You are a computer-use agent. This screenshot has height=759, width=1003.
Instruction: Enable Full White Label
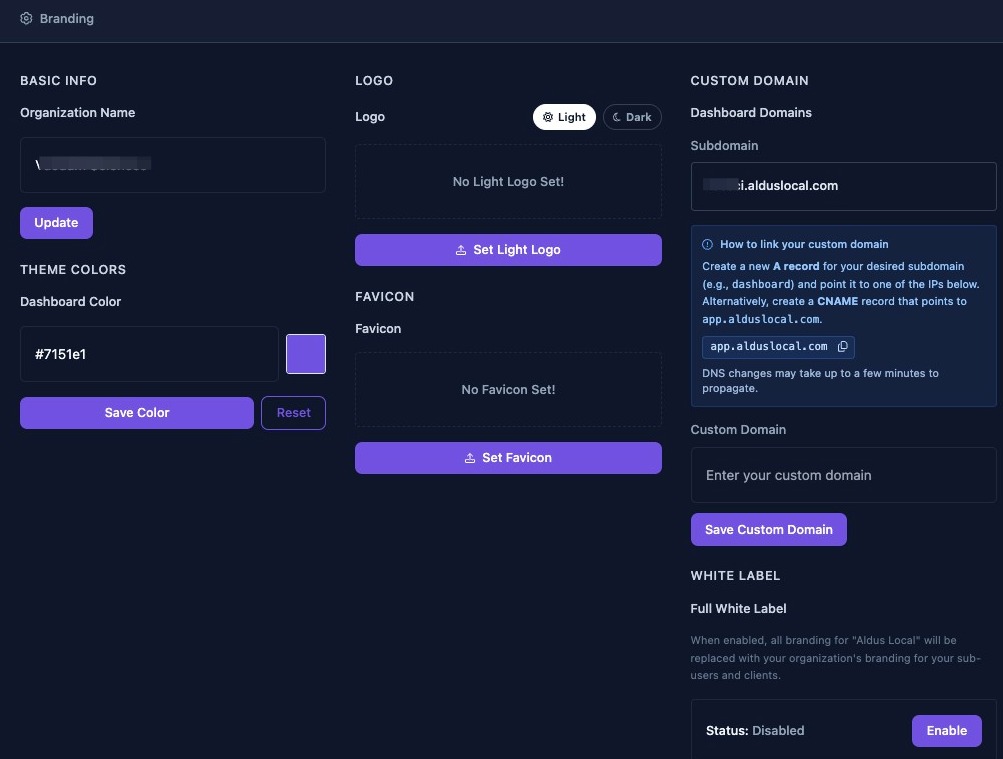click(x=947, y=731)
